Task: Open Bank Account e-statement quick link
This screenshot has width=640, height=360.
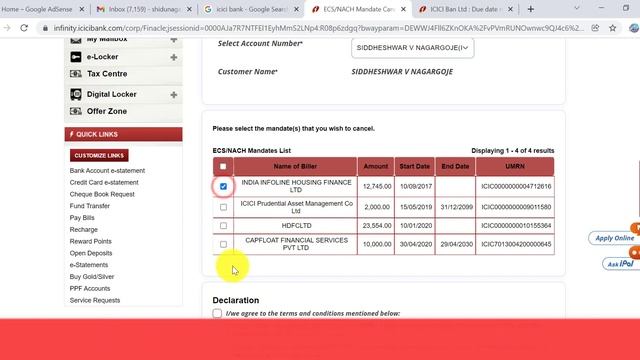Action: click(x=107, y=171)
